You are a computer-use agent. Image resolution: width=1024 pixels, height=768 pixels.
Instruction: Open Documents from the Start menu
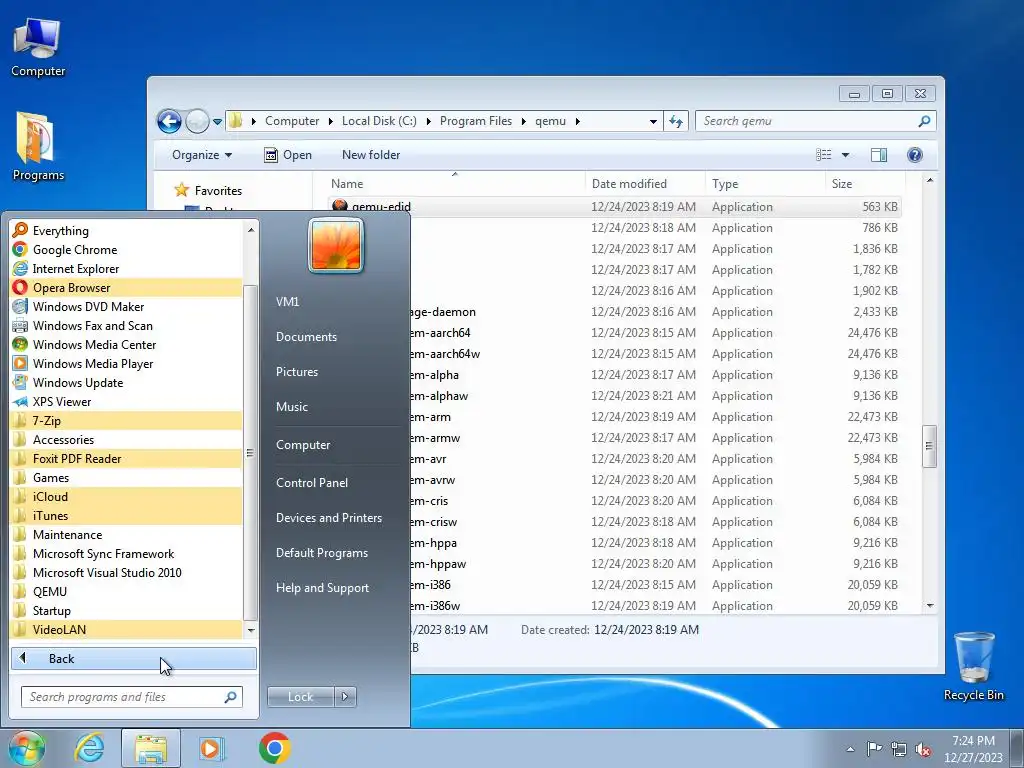(x=306, y=337)
